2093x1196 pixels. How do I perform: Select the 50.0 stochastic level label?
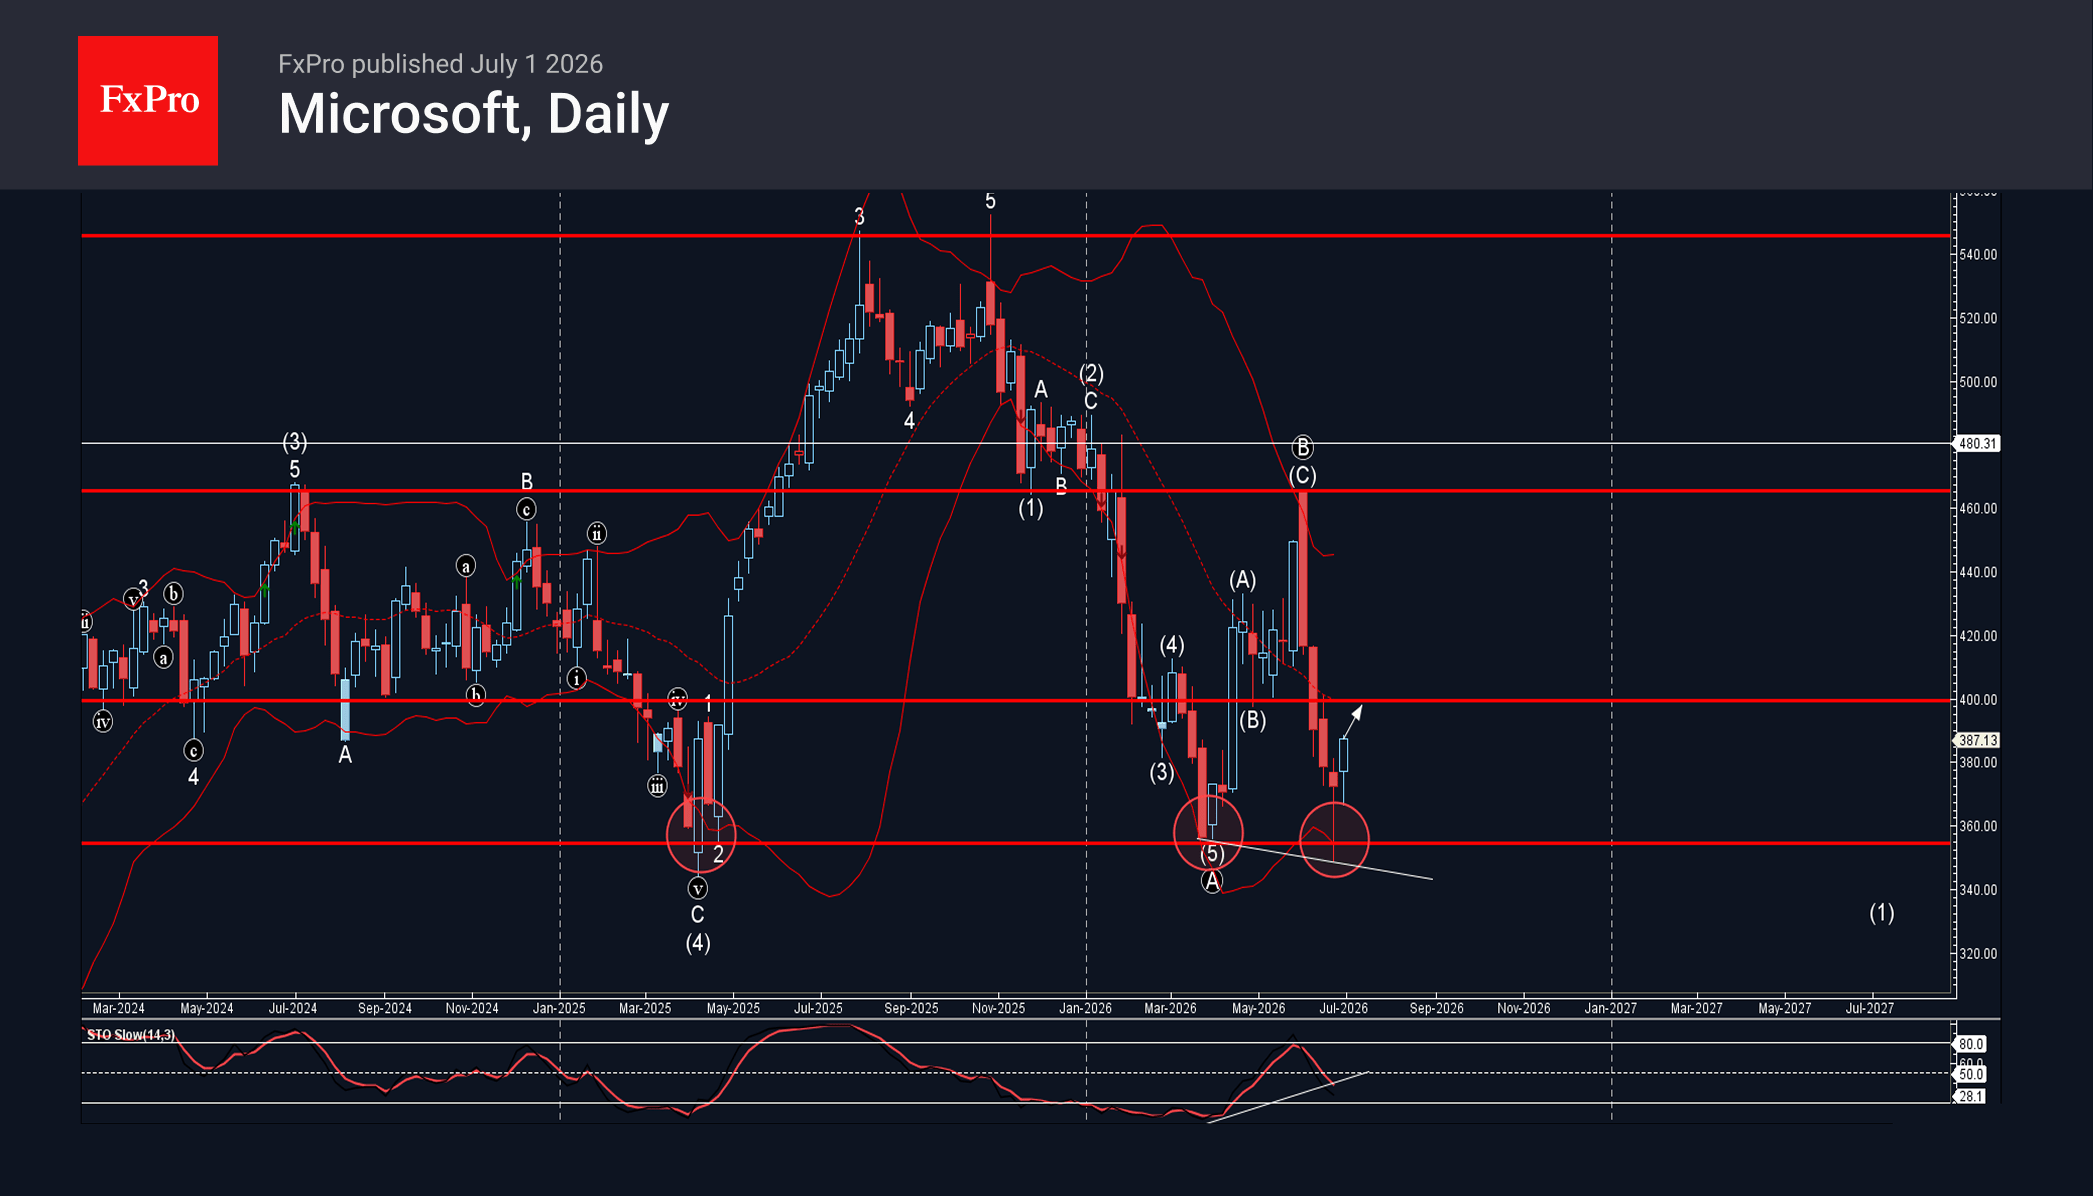point(1971,1074)
